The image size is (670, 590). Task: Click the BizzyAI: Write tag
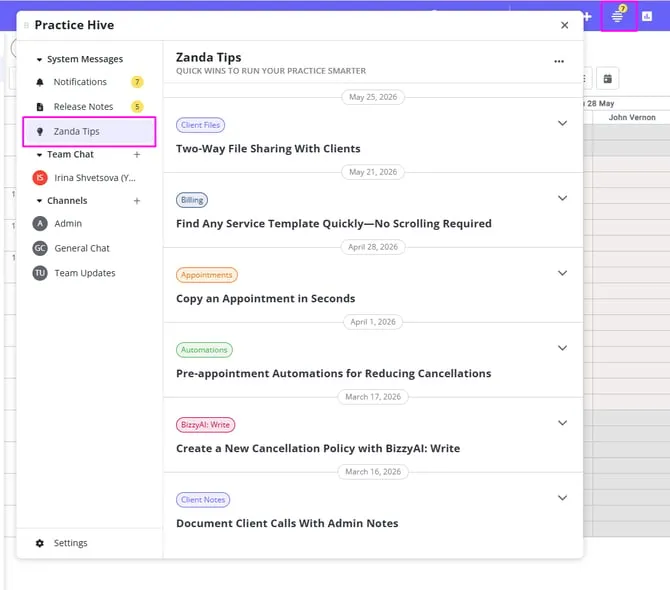click(206, 425)
